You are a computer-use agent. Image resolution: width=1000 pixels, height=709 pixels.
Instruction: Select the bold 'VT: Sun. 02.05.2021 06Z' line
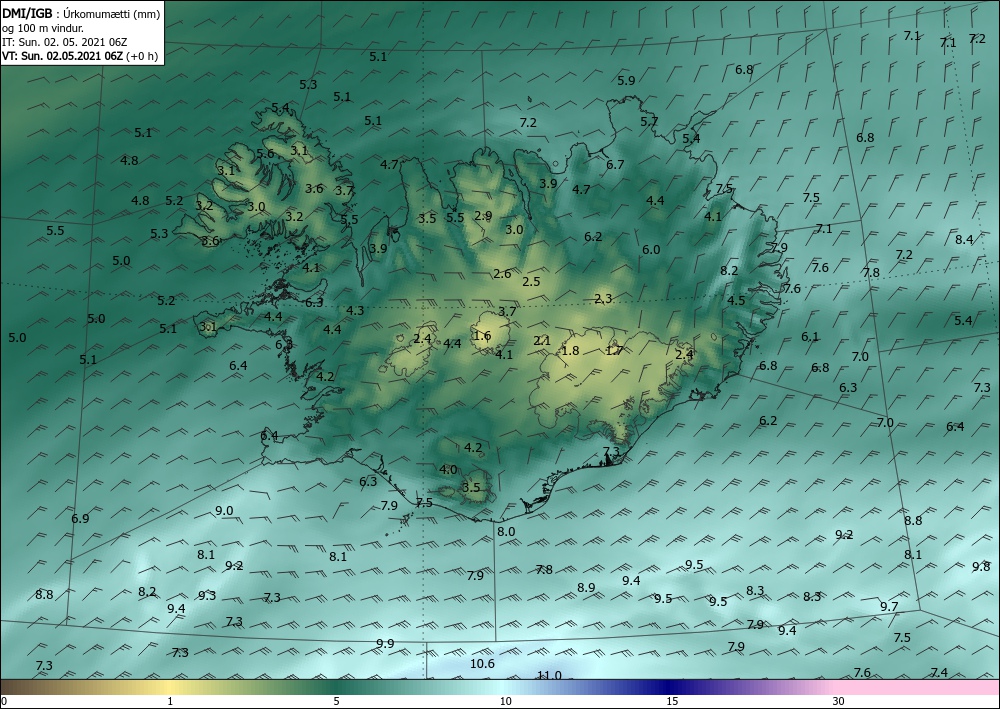click(x=62, y=55)
